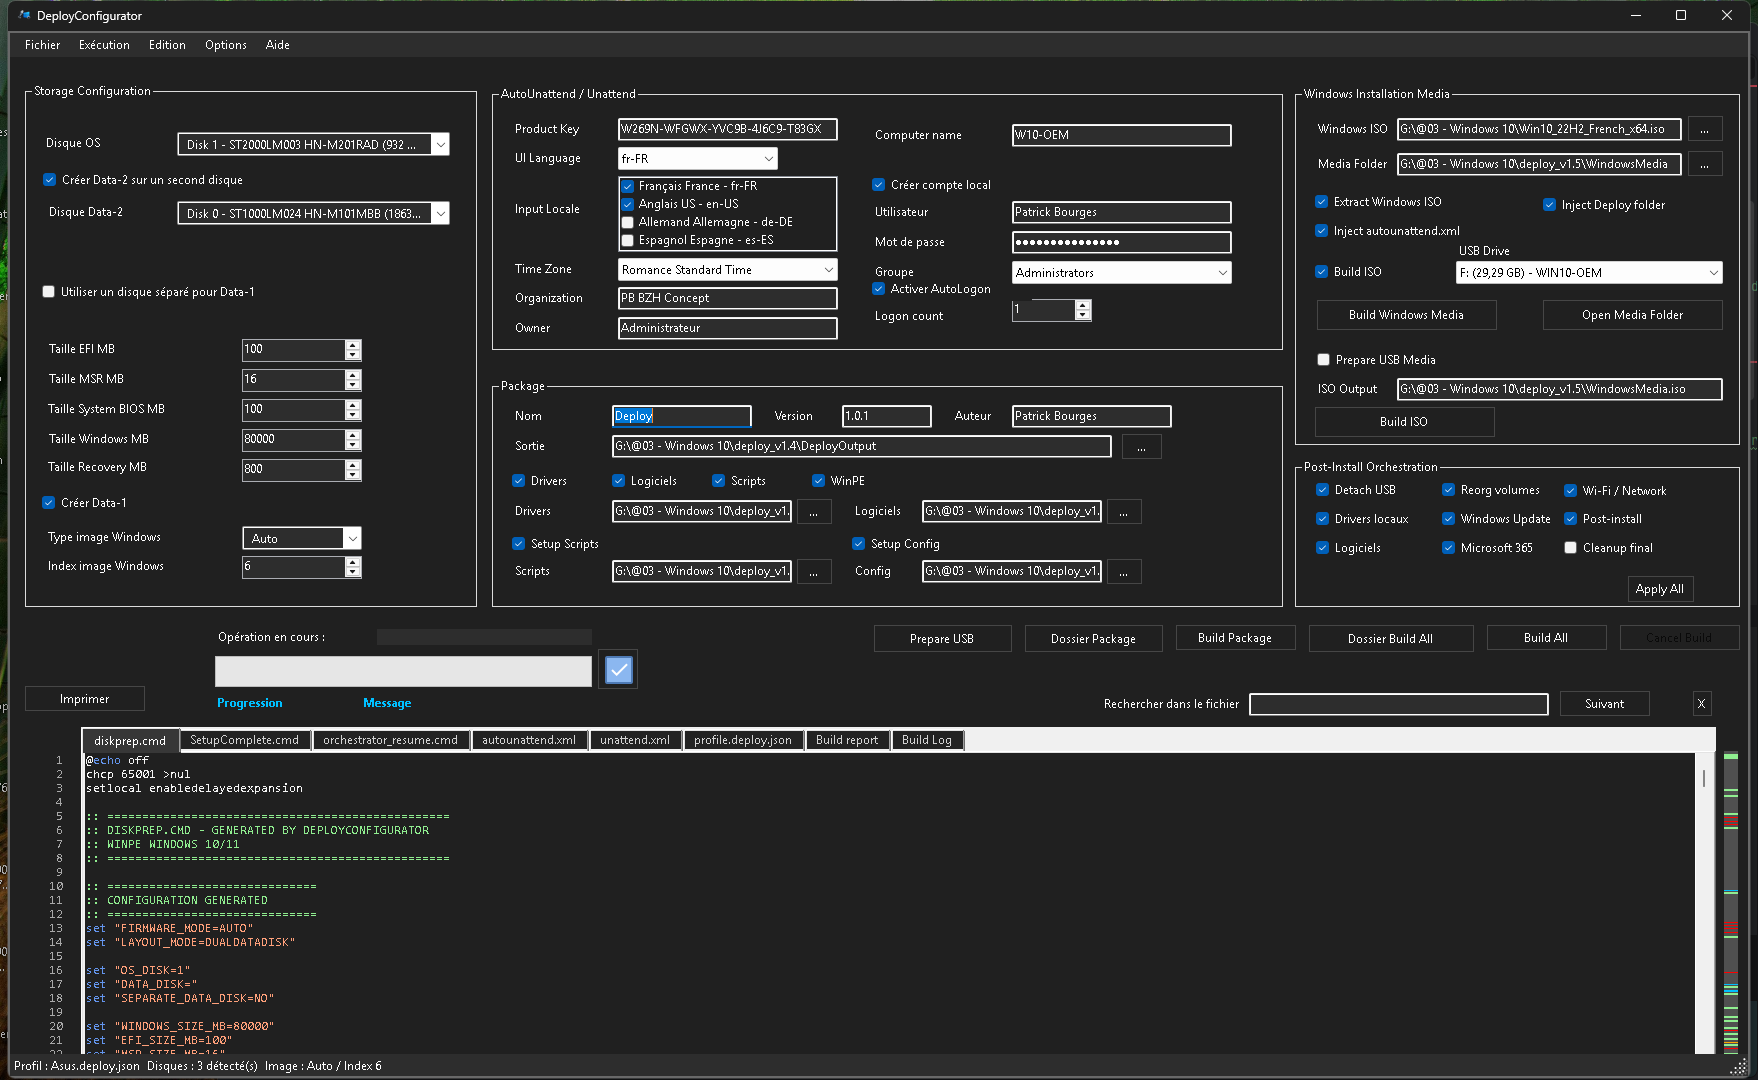Screen dimensions: 1758x1080
Task: Open Time Zone dropdown
Action: click(727, 270)
